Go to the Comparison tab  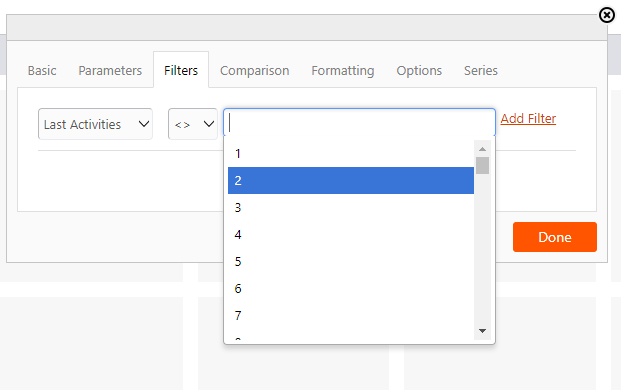coord(255,70)
